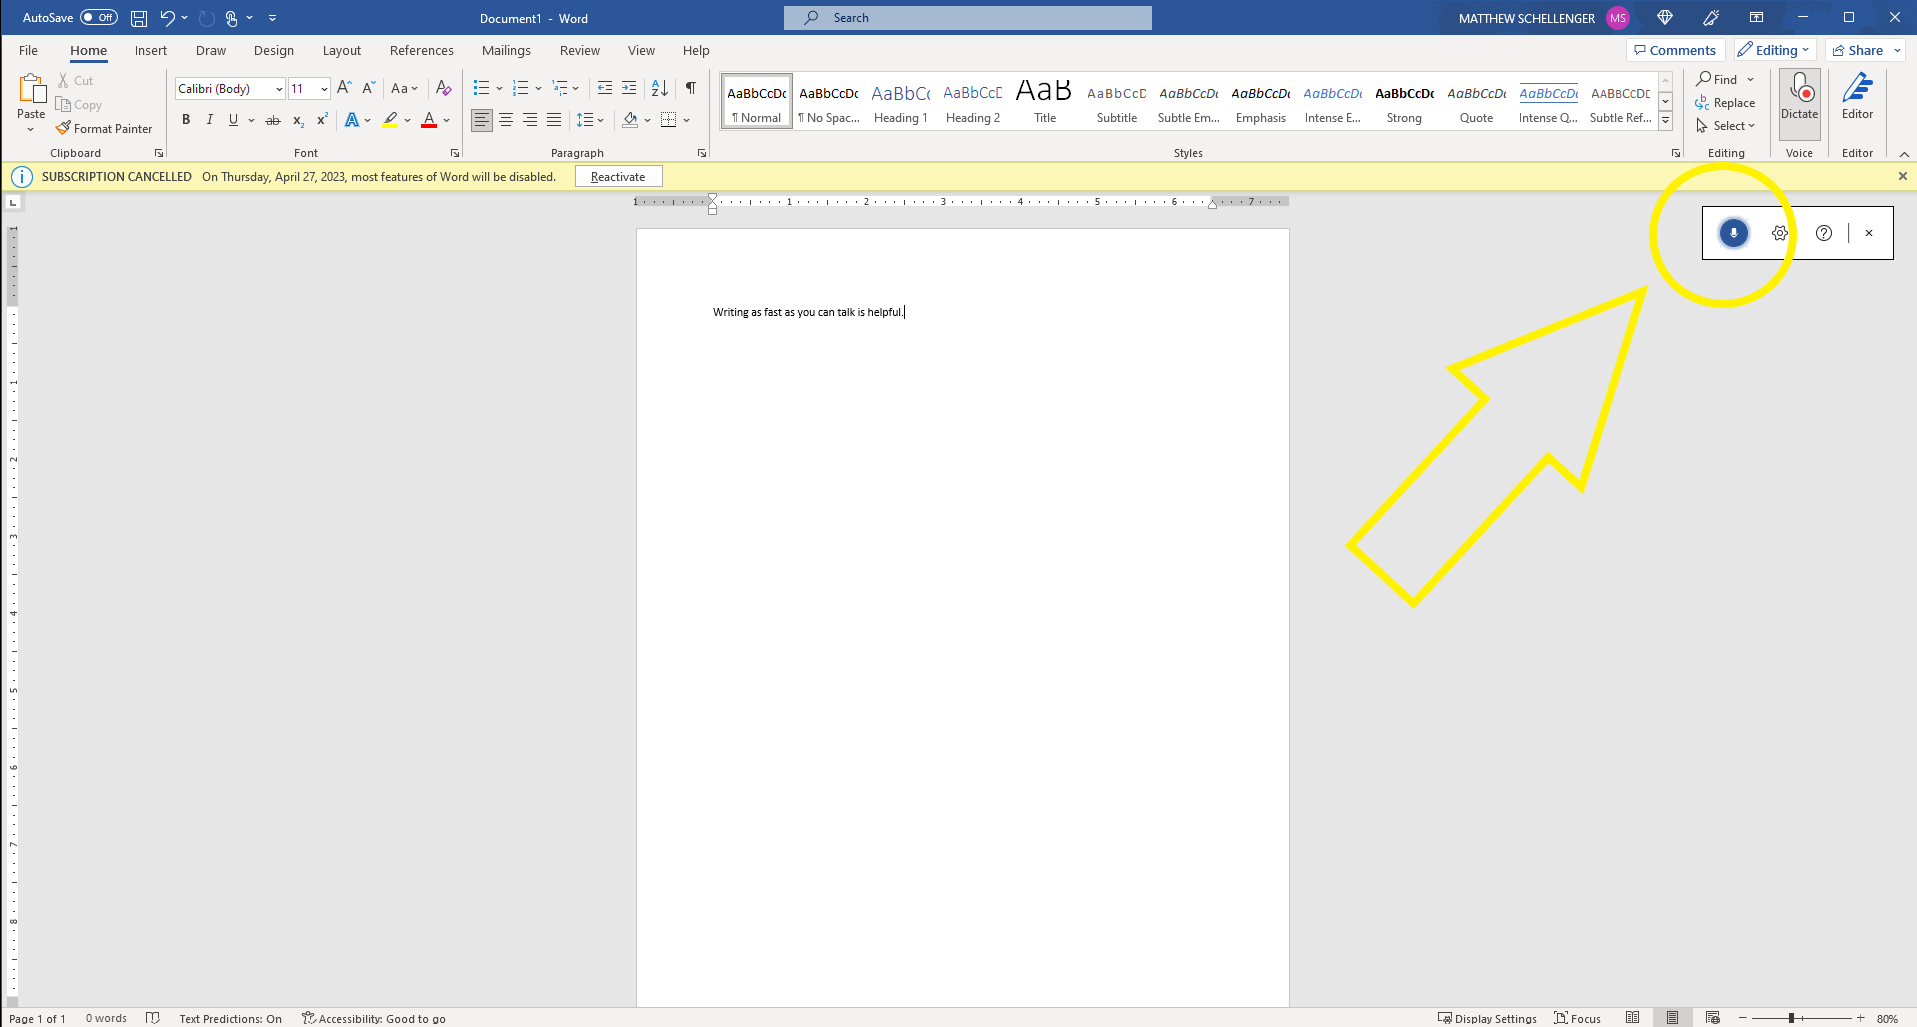Image resolution: width=1917 pixels, height=1027 pixels.
Task: Justify the paragraph text
Action: [x=554, y=120]
